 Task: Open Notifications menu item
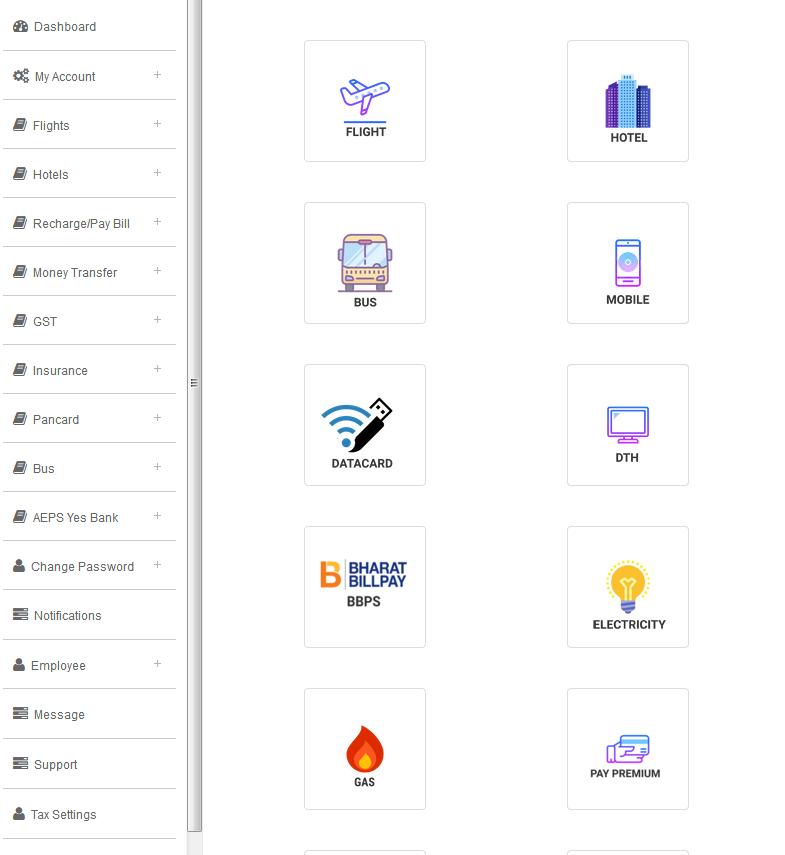[68, 616]
